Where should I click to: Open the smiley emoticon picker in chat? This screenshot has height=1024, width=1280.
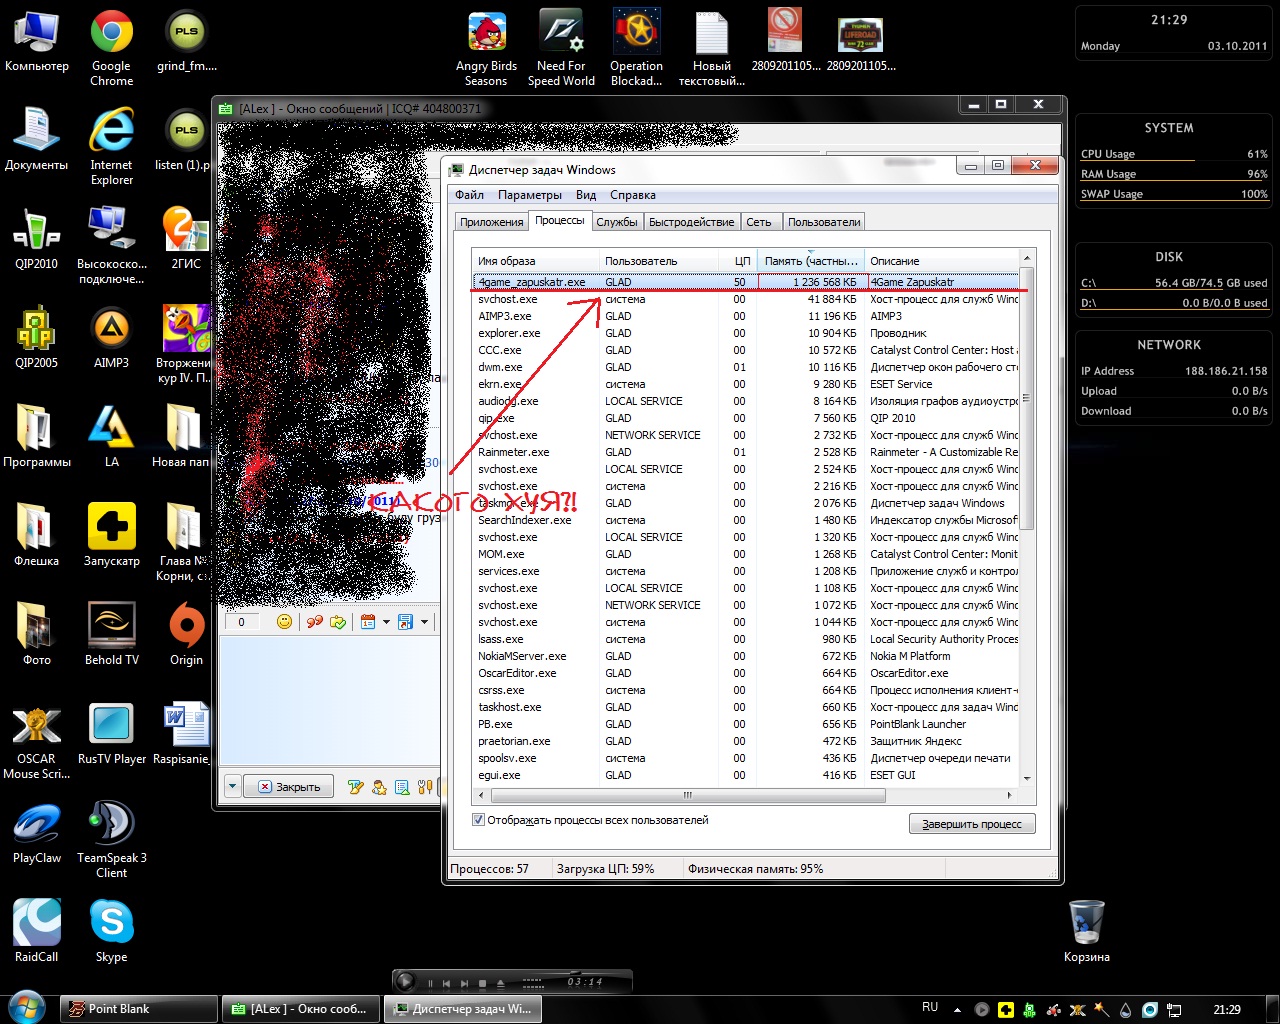click(x=284, y=622)
